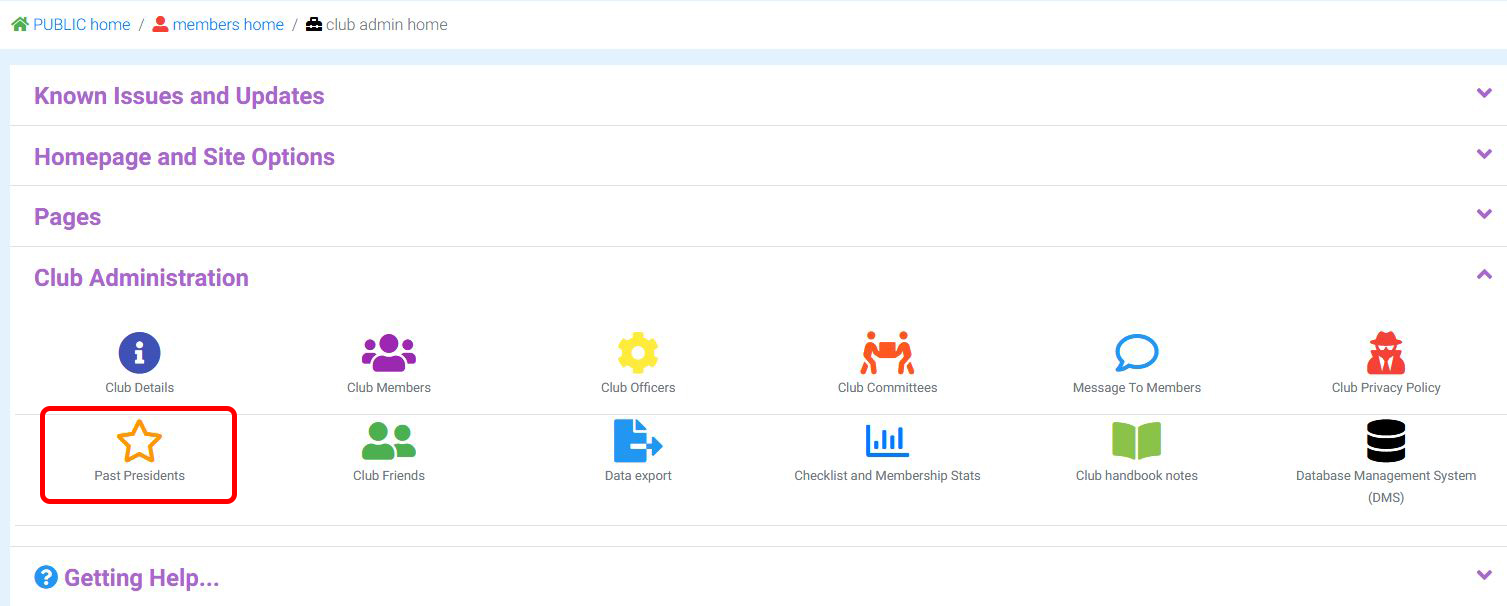Open the Club Officers gear icon
The height and width of the screenshot is (606, 1507).
pyautogui.click(x=638, y=353)
